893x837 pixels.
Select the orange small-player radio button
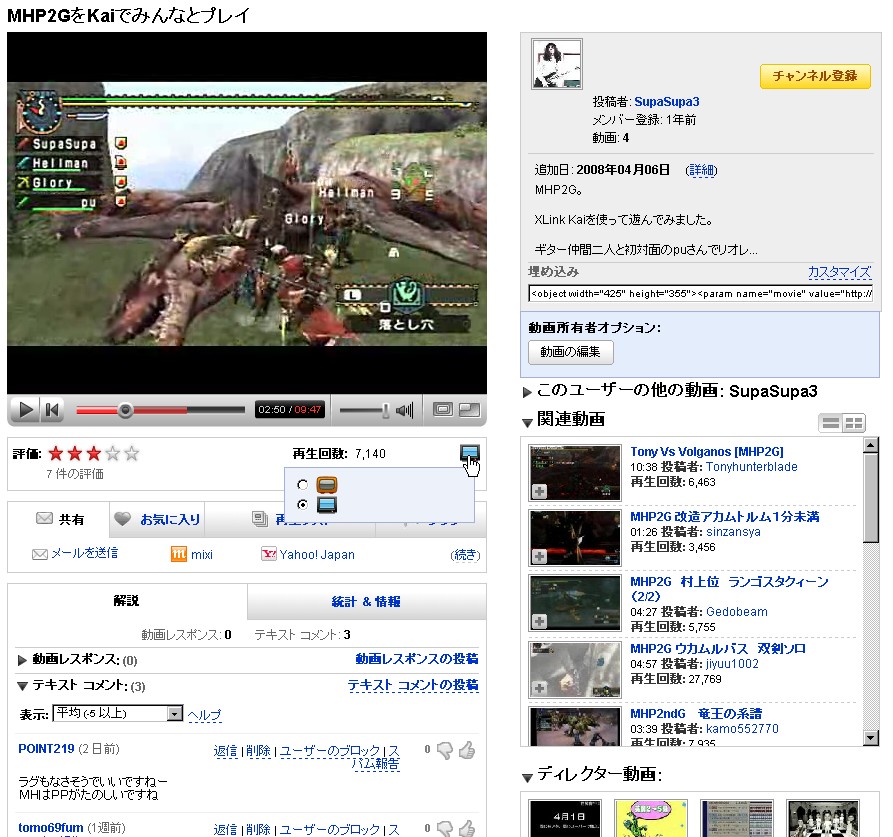[302, 485]
